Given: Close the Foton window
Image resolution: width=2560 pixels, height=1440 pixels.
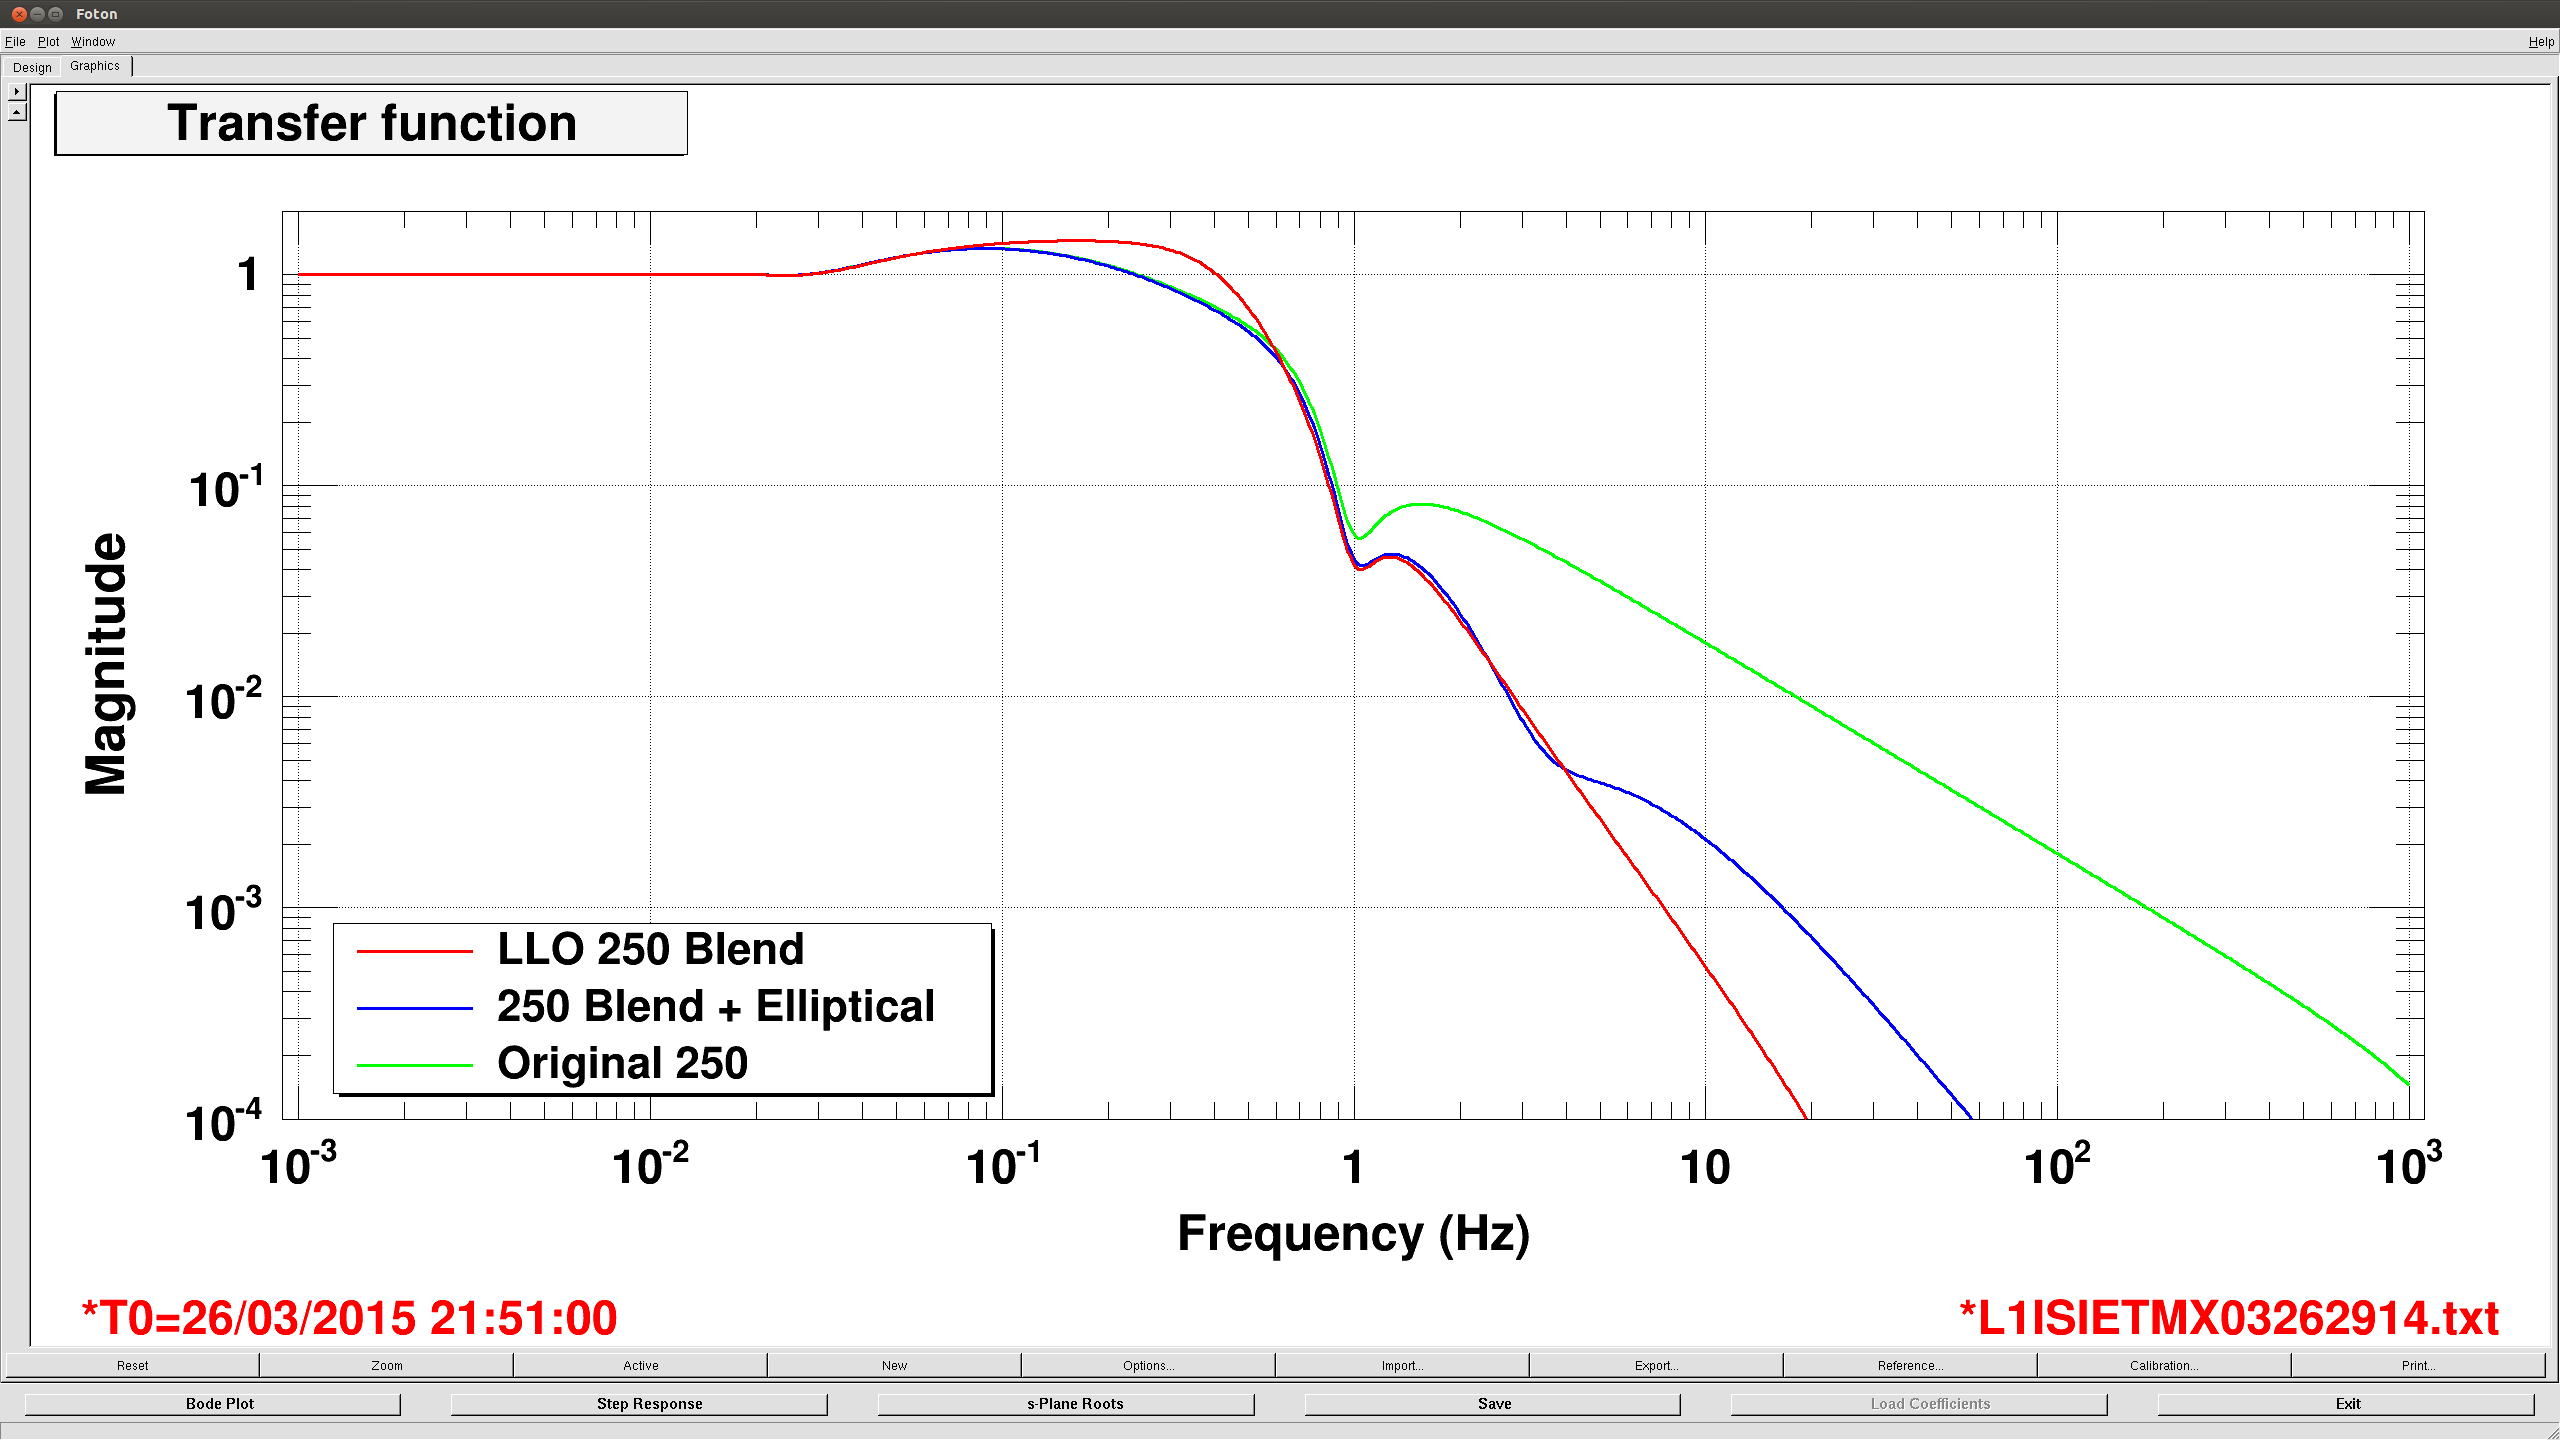Looking at the screenshot, I should coord(19,14).
